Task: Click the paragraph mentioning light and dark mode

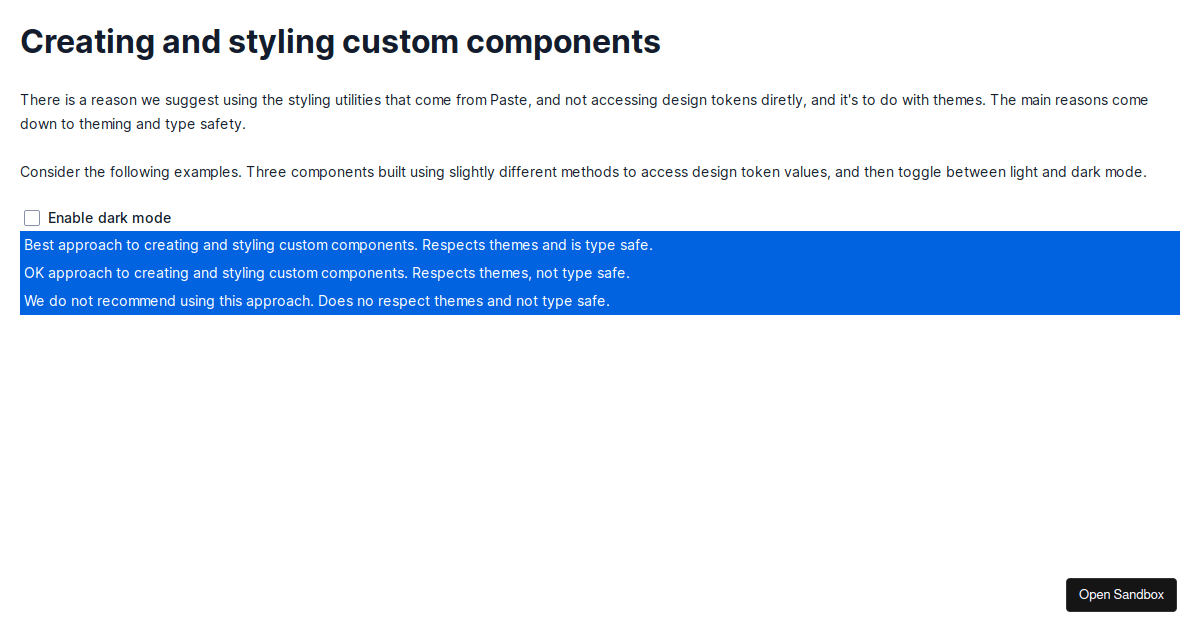Action: [582, 171]
